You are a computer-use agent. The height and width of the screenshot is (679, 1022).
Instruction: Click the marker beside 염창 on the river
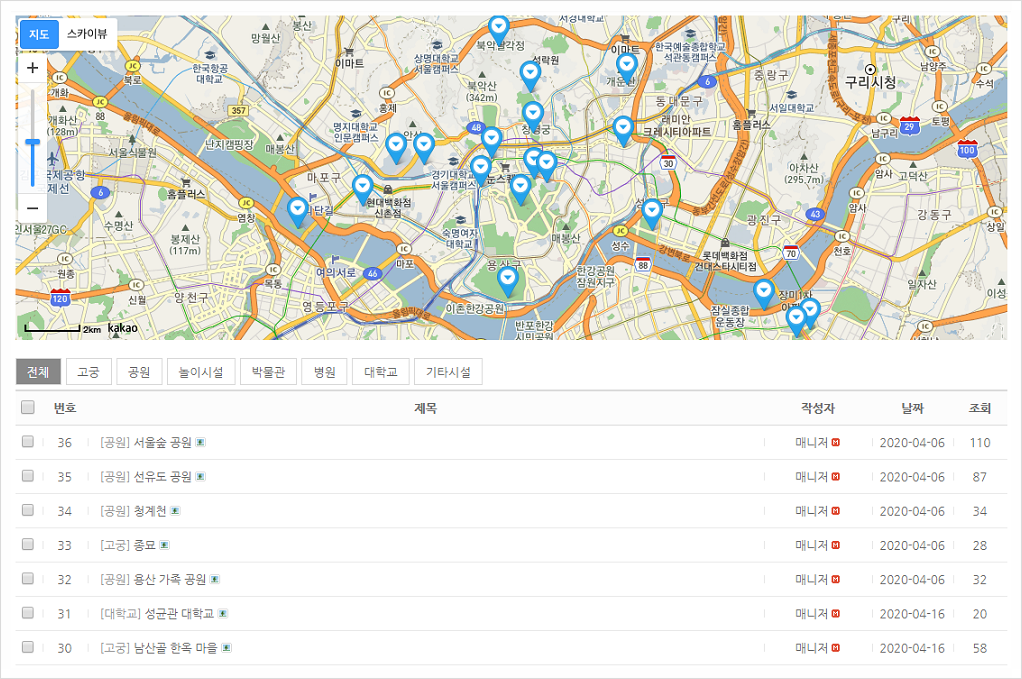click(298, 212)
